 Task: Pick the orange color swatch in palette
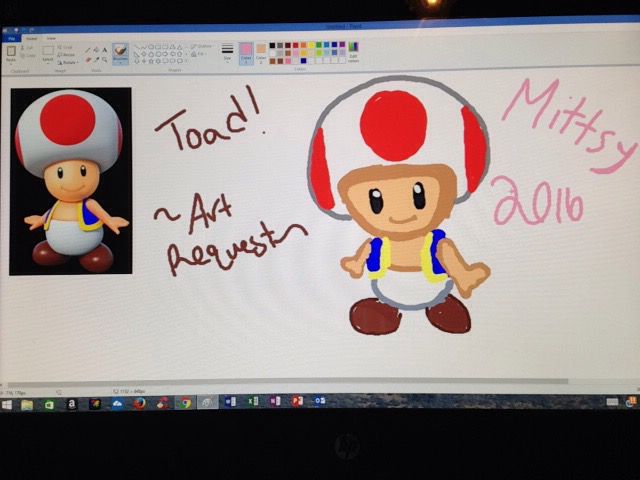(303, 45)
